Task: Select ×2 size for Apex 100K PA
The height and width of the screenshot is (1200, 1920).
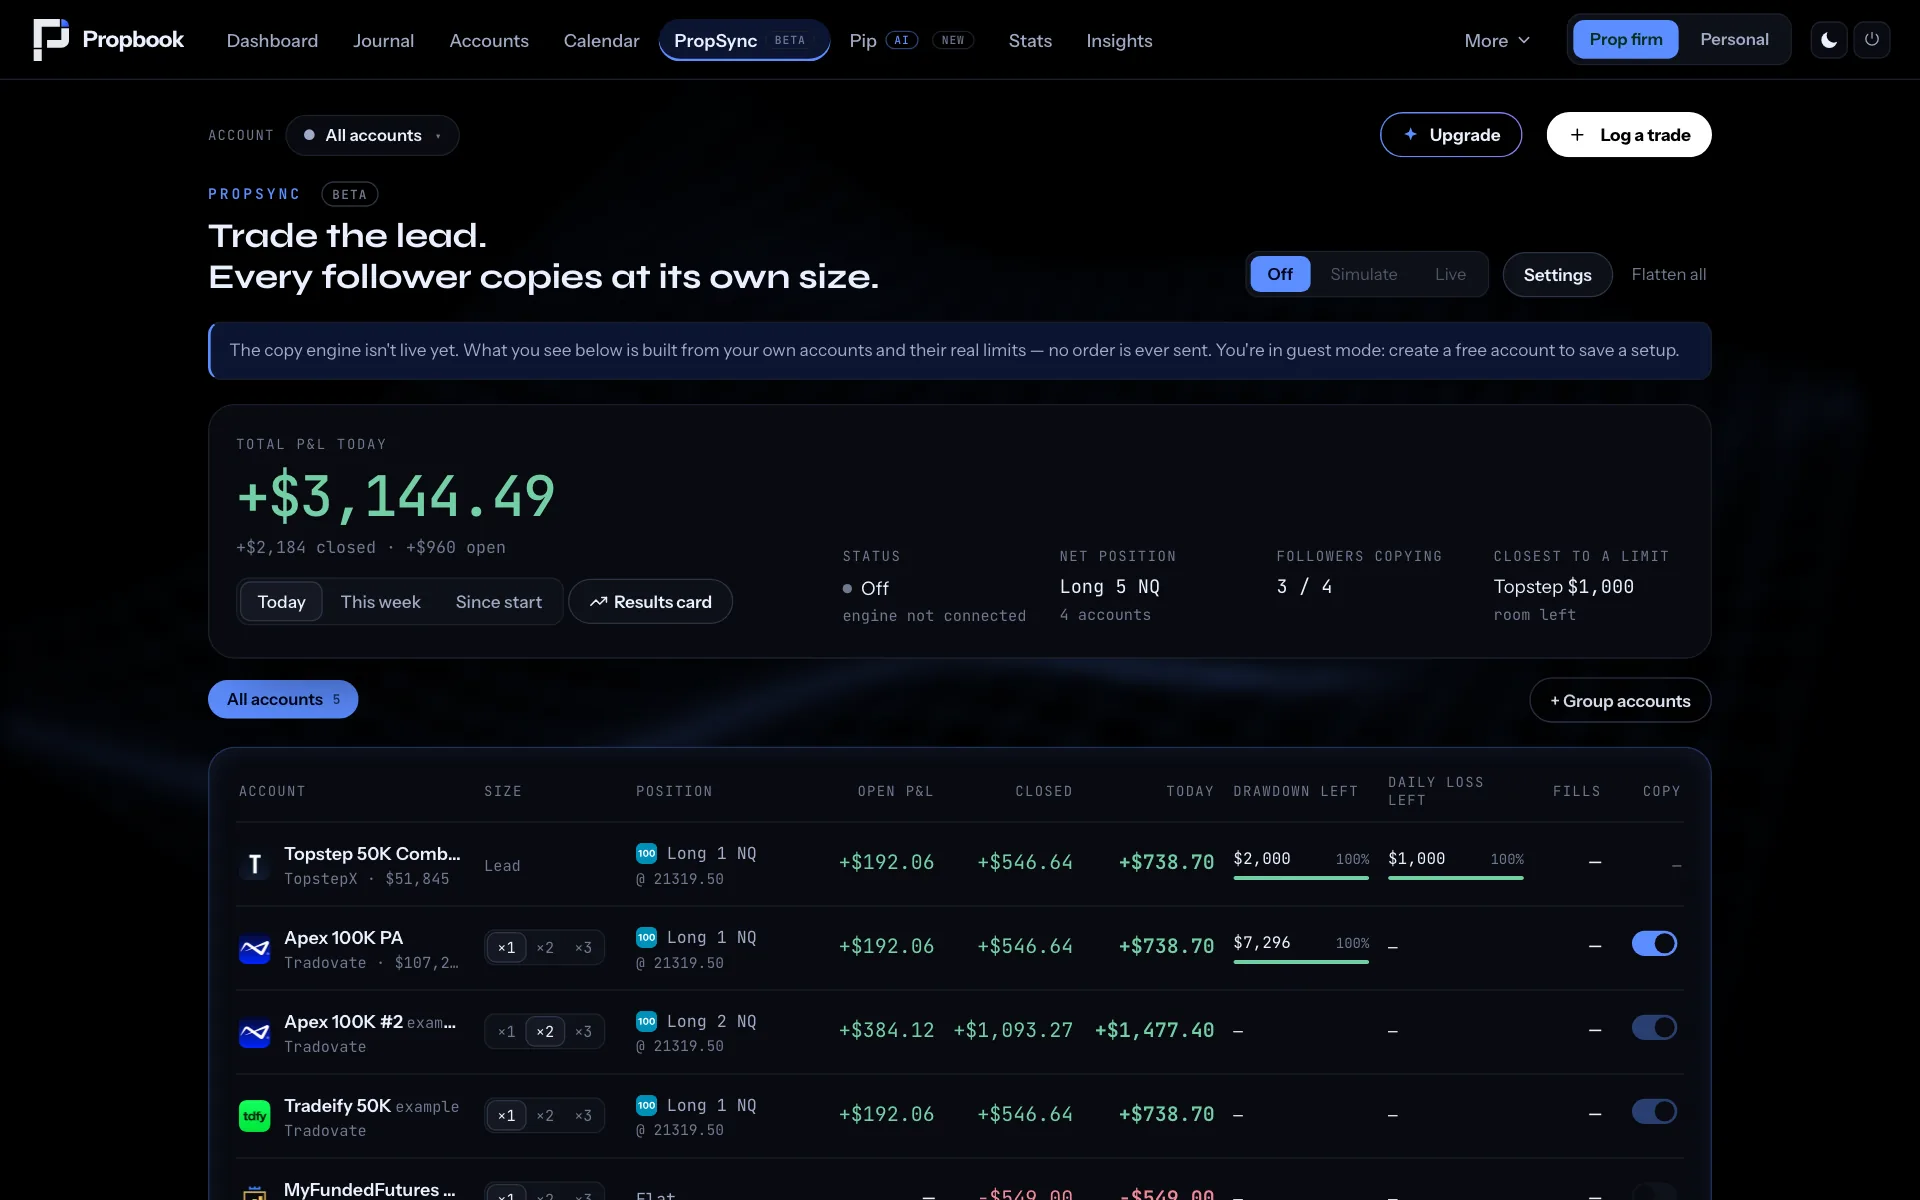Action: click(545, 947)
